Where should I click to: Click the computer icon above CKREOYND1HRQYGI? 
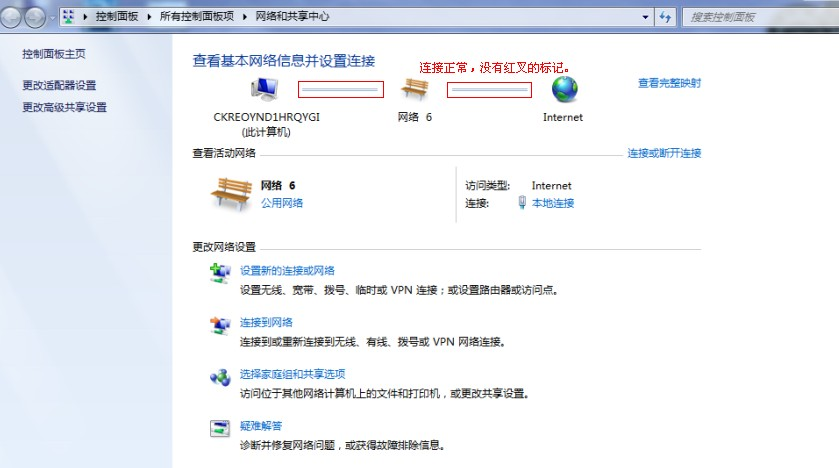pyautogui.click(x=265, y=89)
